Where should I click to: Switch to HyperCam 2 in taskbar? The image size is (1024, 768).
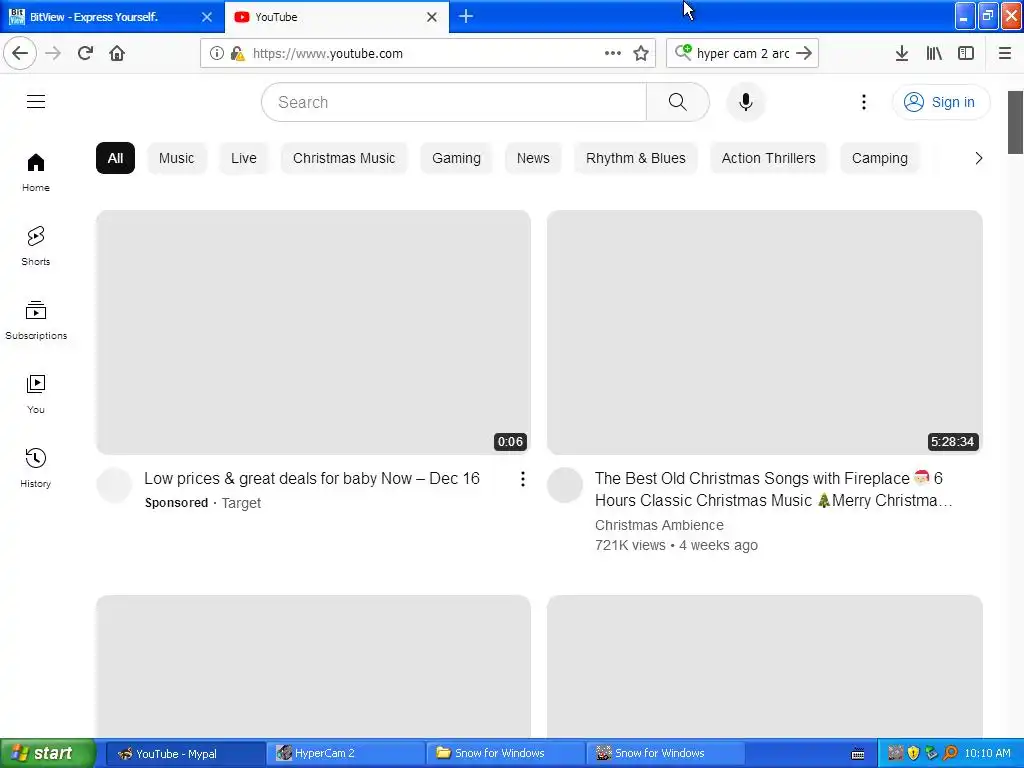(x=345, y=753)
